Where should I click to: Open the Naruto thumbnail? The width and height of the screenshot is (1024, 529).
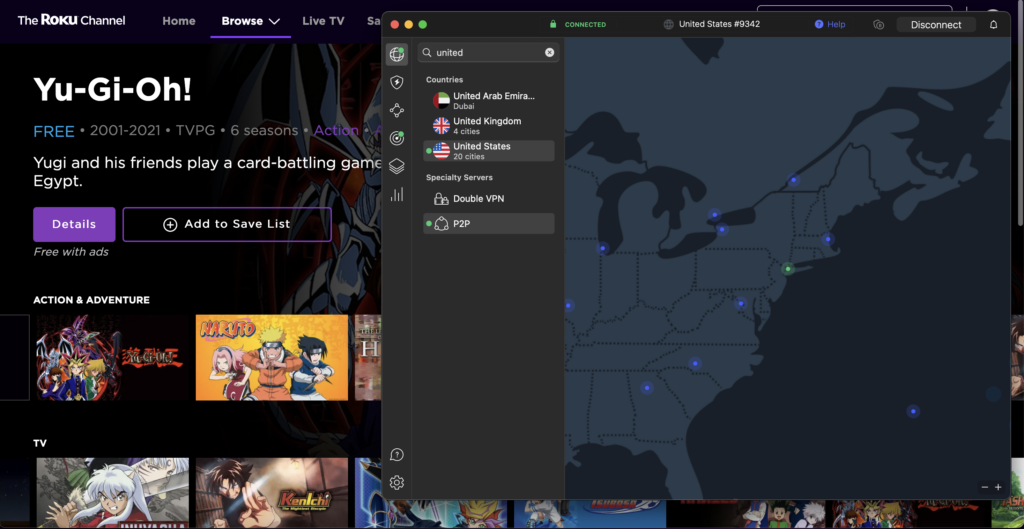click(x=272, y=357)
